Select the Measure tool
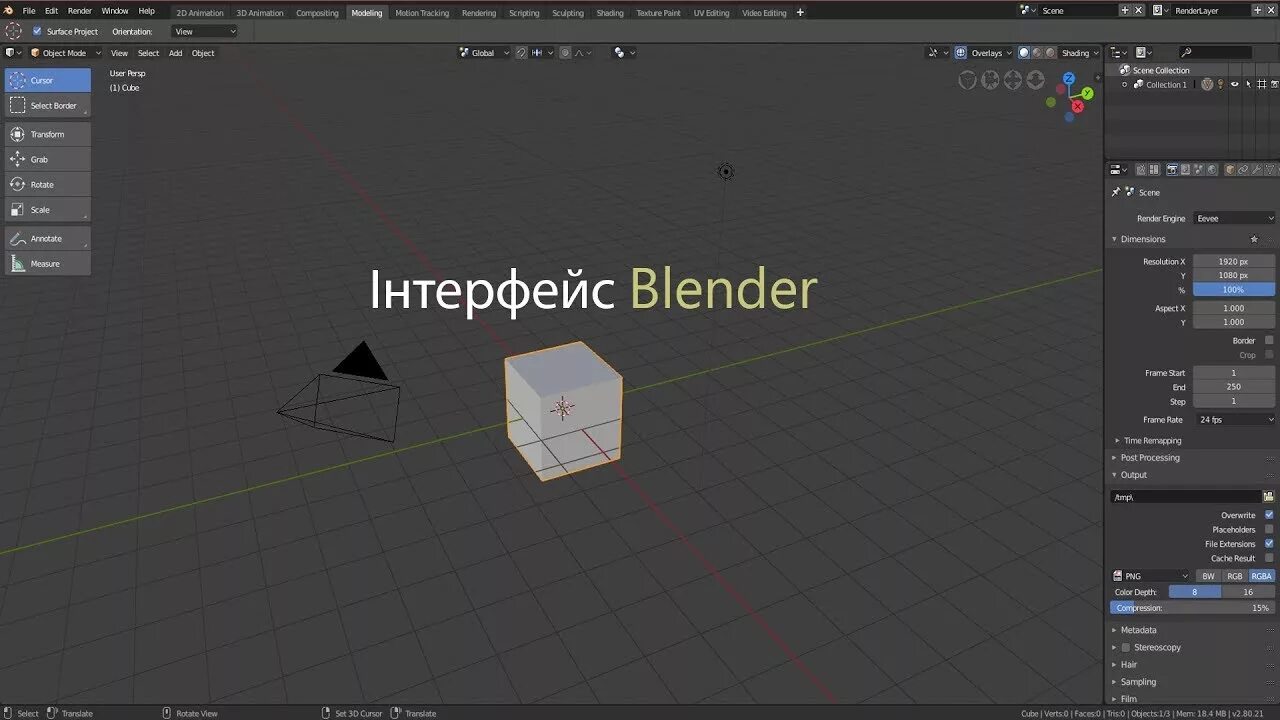 [47, 263]
